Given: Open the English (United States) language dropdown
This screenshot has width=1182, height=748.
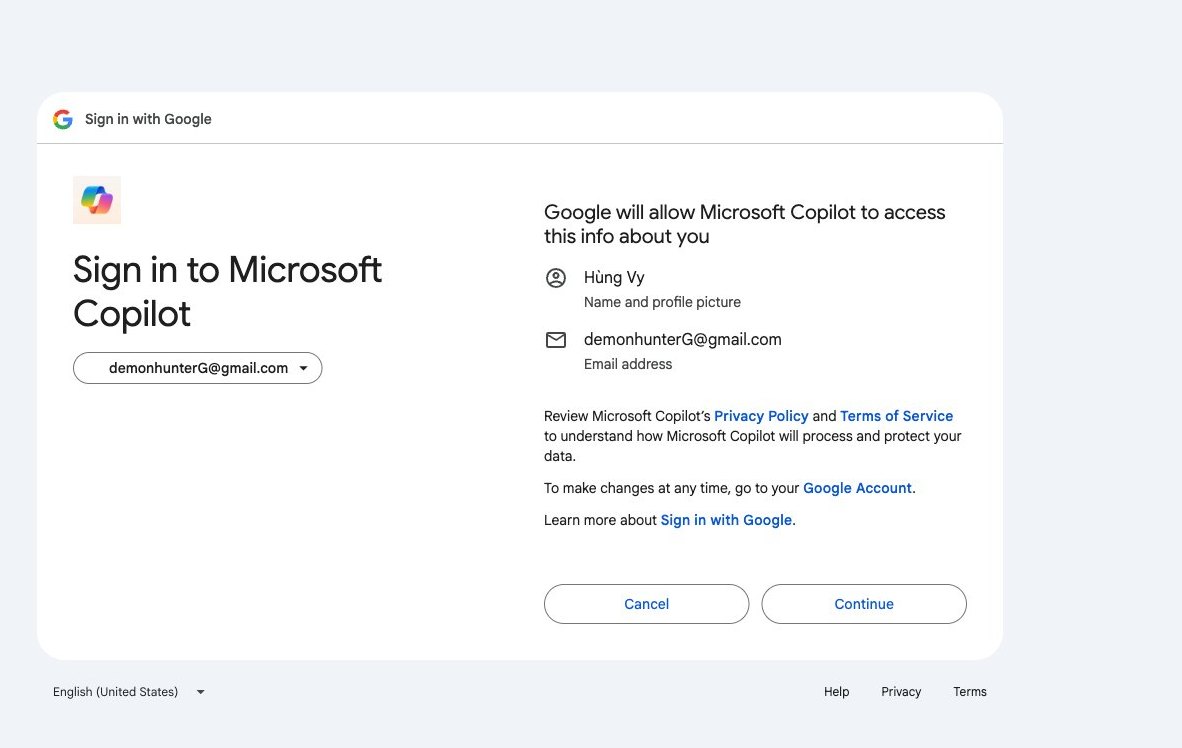Looking at the screenshot, I should click(x=129, y=691).
